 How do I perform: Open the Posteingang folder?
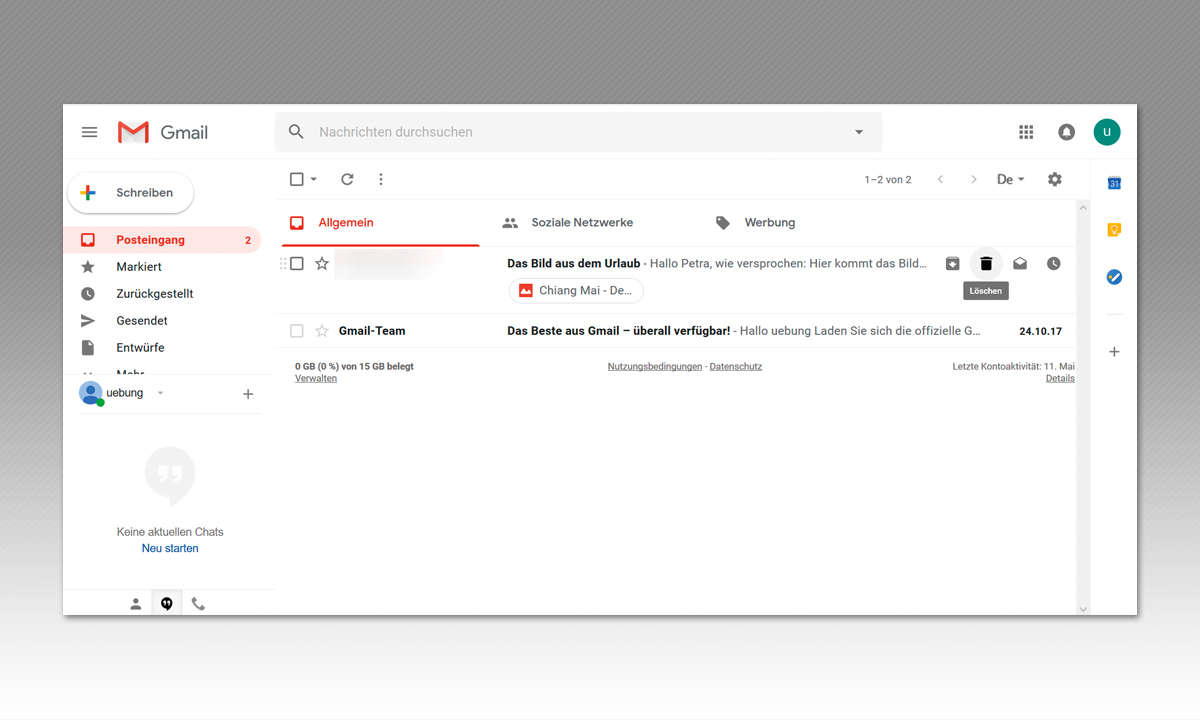(x=162, y=240)
